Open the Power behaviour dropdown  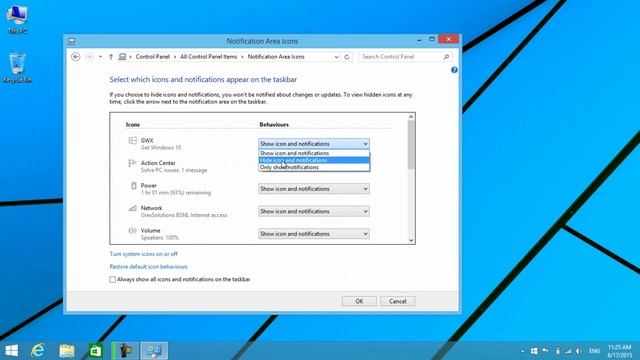pyautogui.click(x=314, y=189)
